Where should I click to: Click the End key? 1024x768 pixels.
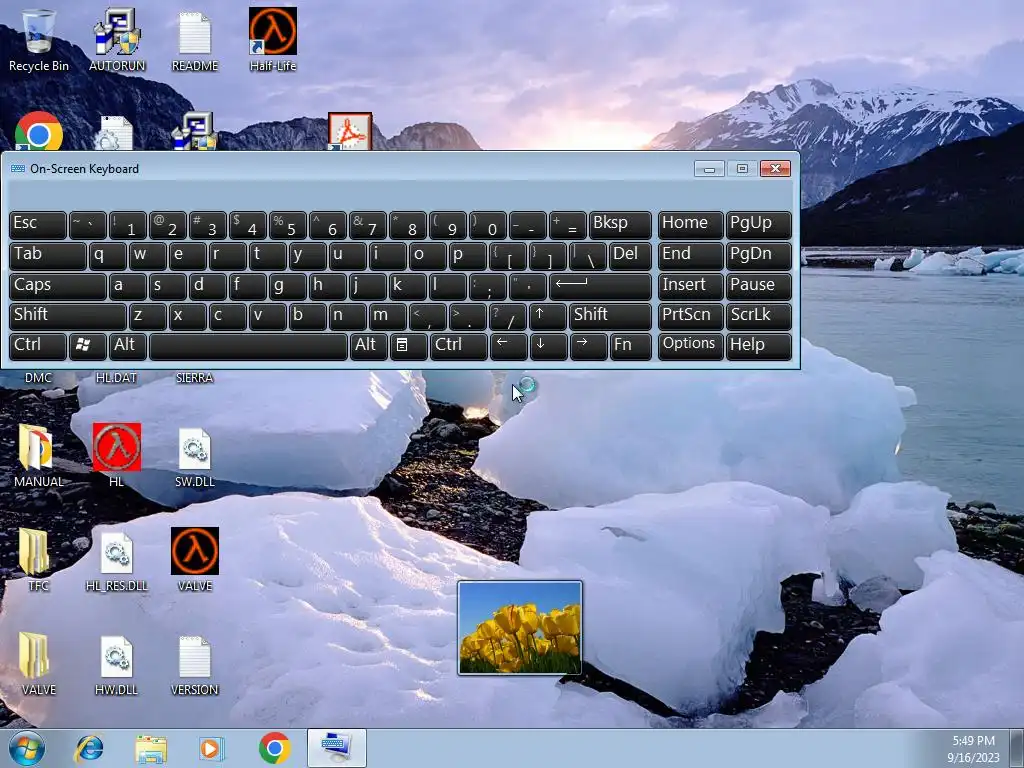click(x=690, y=256)
